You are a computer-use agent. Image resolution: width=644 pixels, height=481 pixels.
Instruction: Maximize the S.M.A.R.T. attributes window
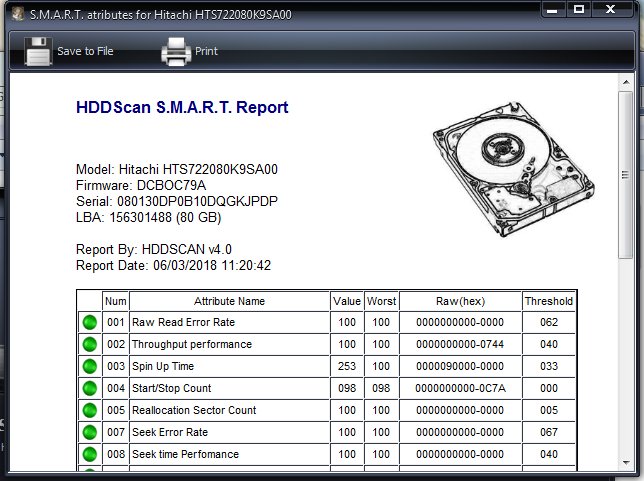[579, 9]
